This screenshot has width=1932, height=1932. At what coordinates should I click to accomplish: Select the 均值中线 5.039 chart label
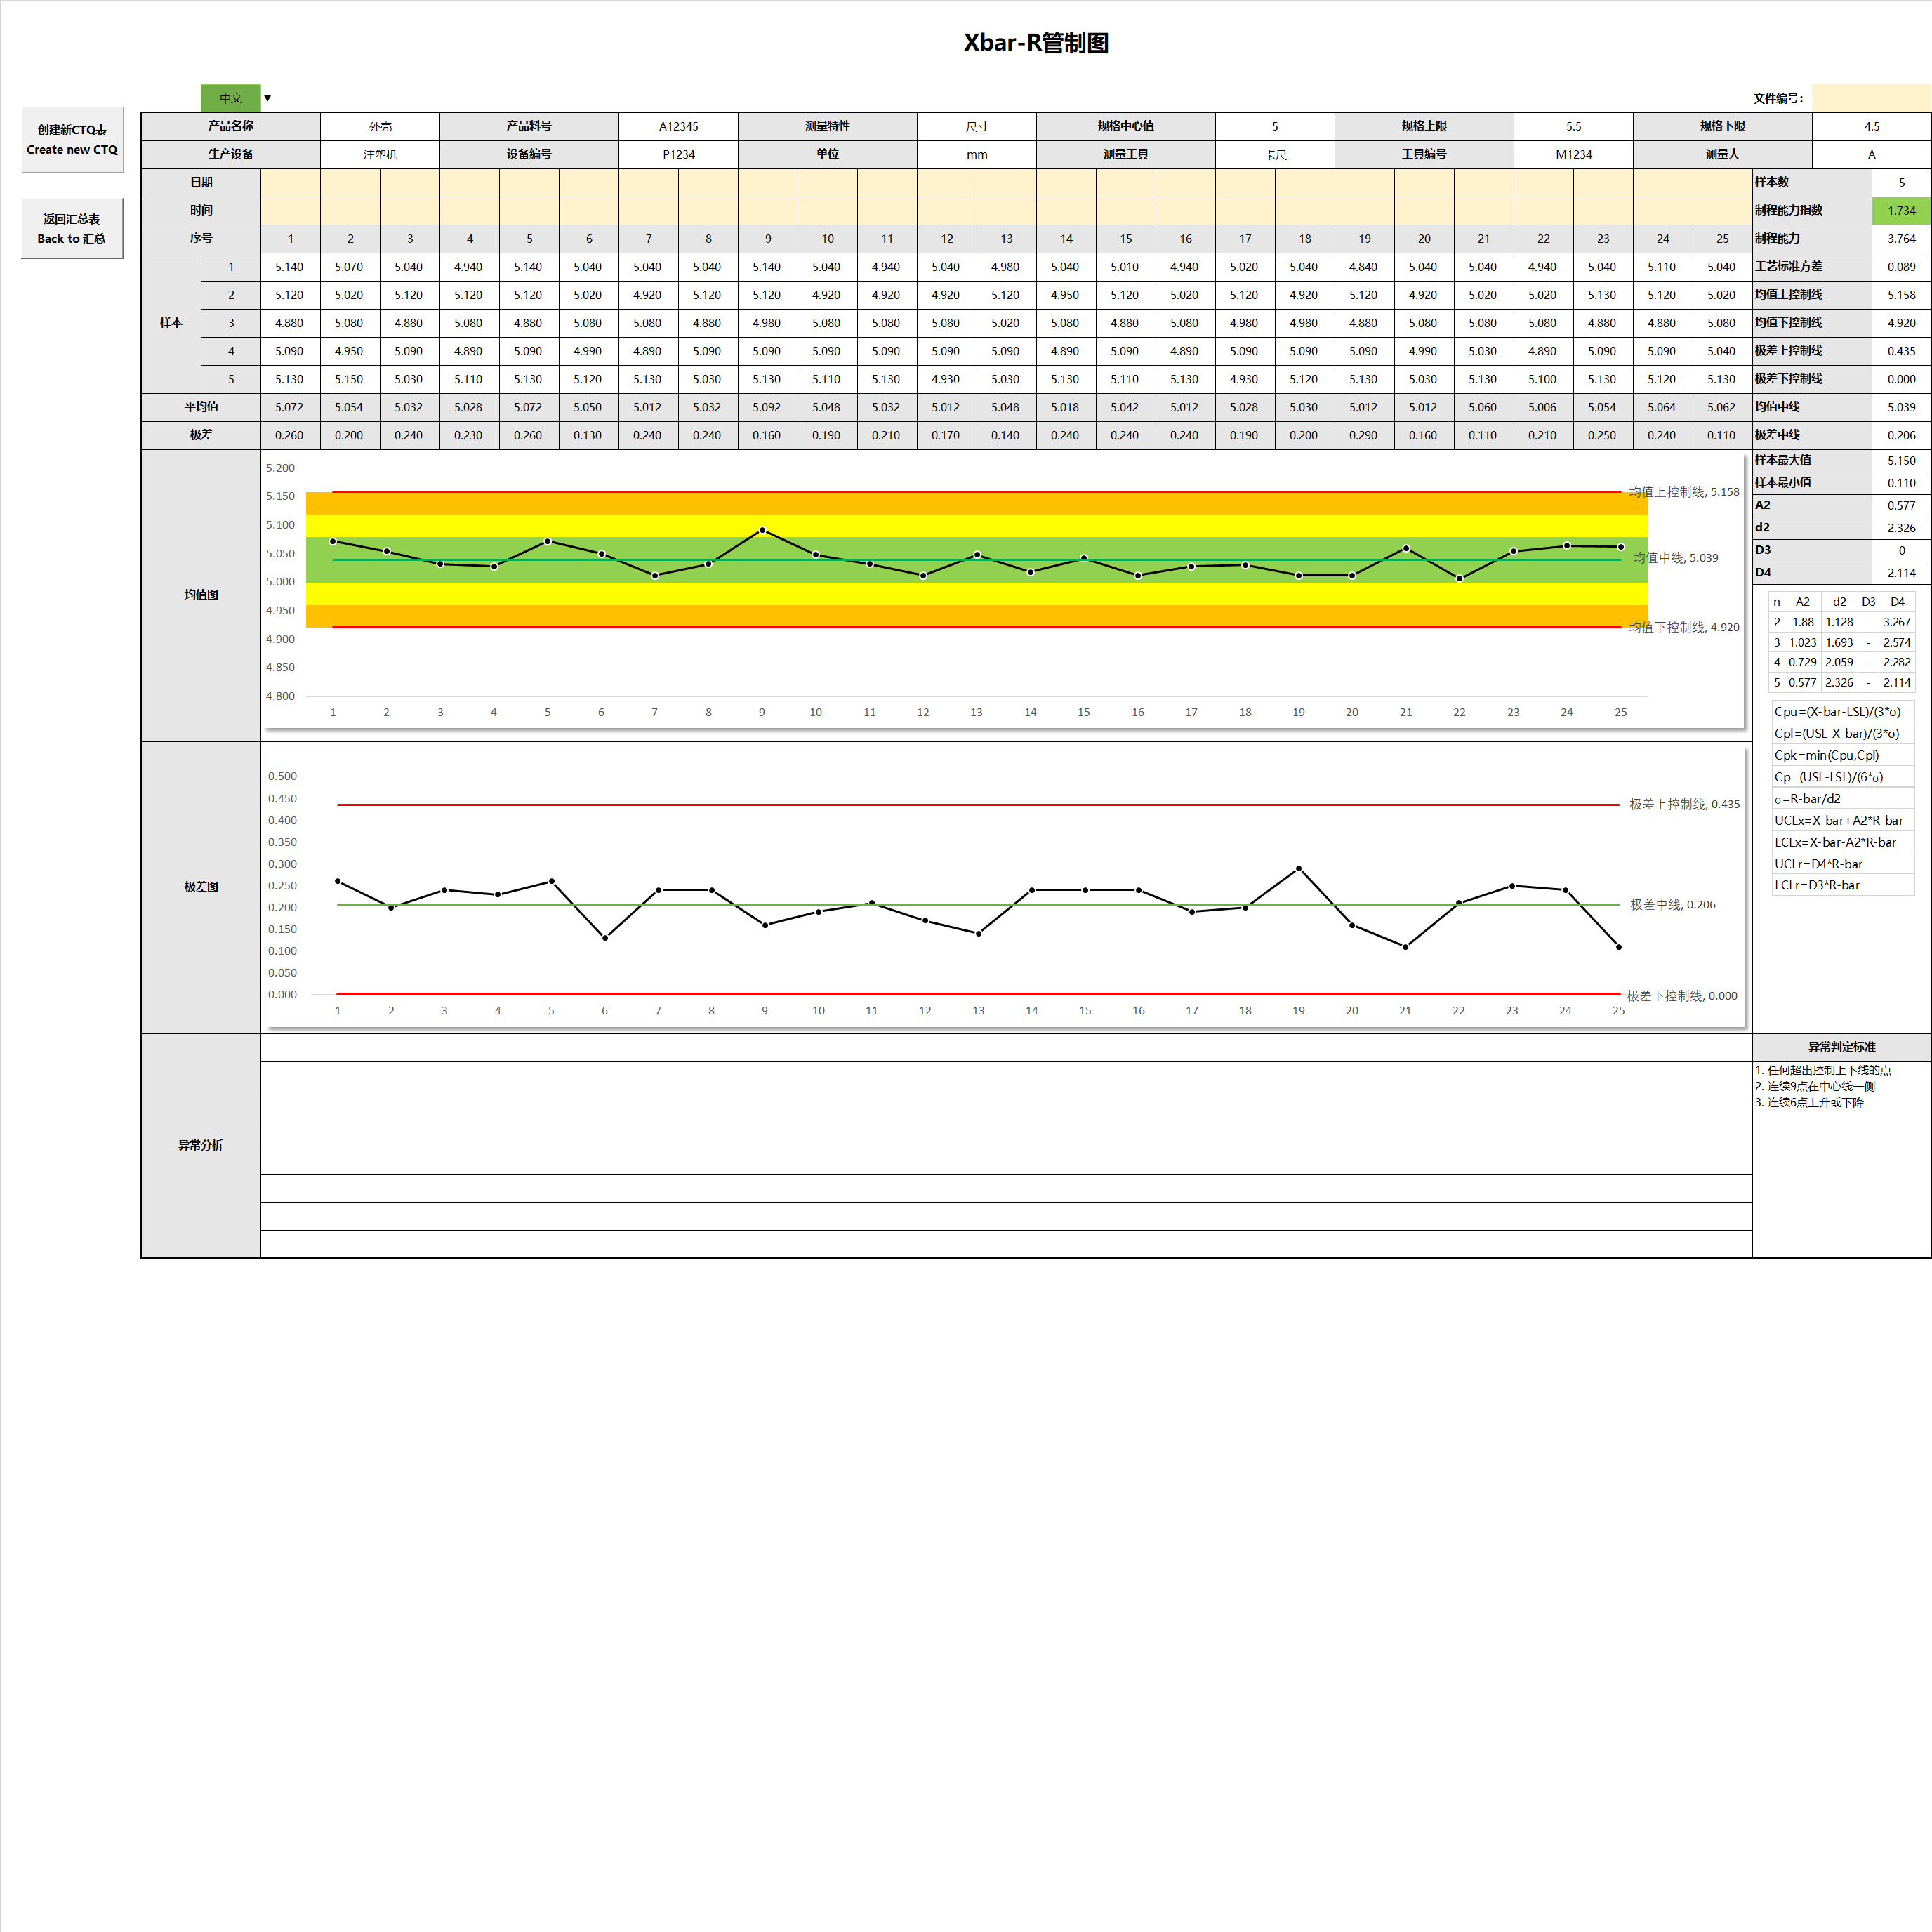1676,558
